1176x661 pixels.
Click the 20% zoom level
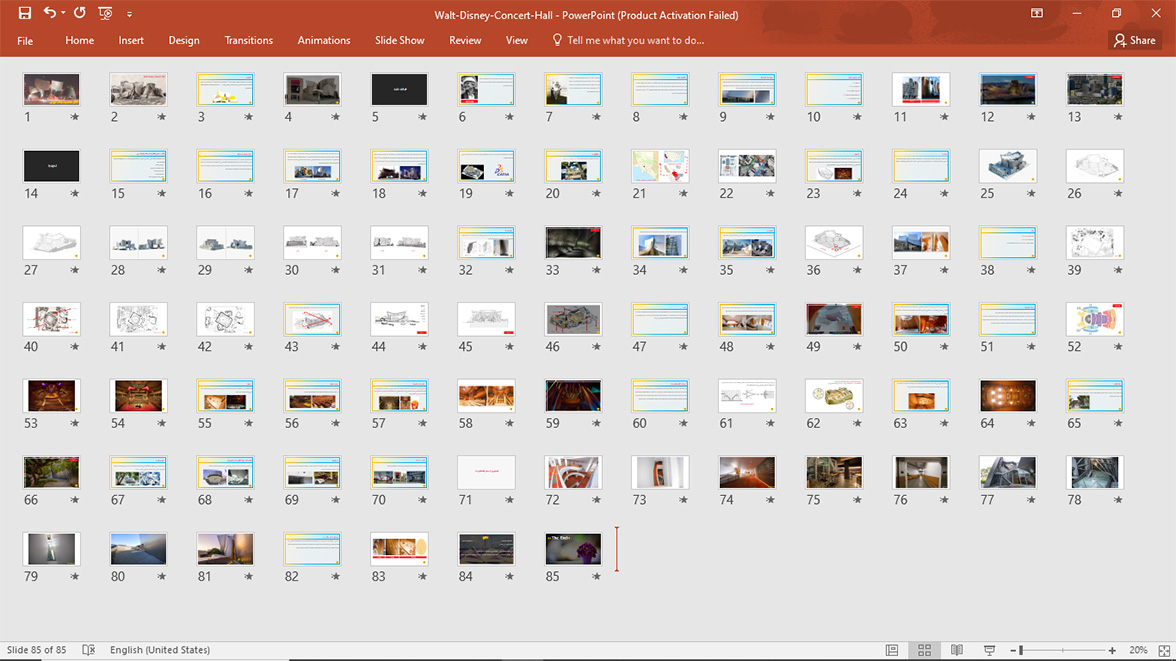pos(1138,650)
